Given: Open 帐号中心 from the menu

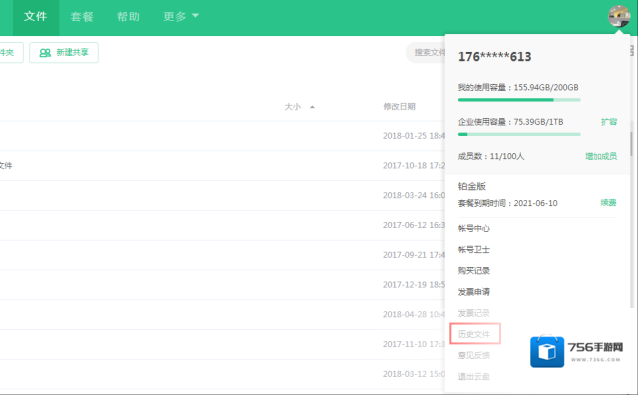Looking at the screenshot, I should pos(474,228).
